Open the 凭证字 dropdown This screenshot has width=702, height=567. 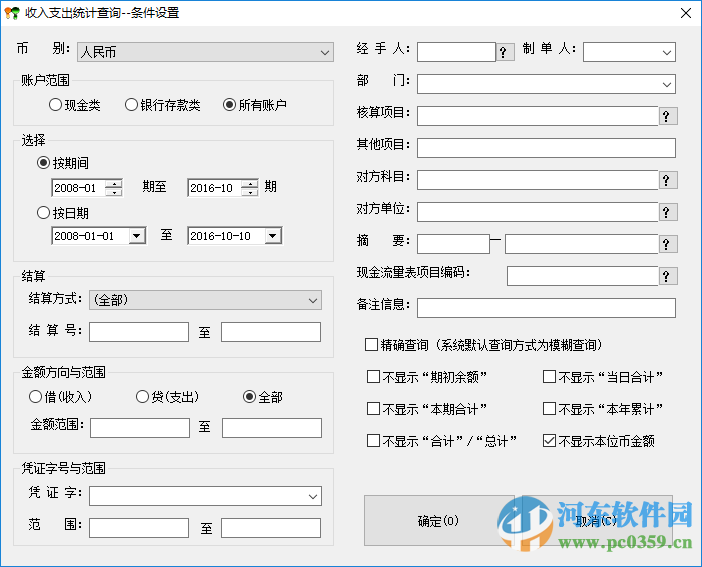click(x=205, y=496)
